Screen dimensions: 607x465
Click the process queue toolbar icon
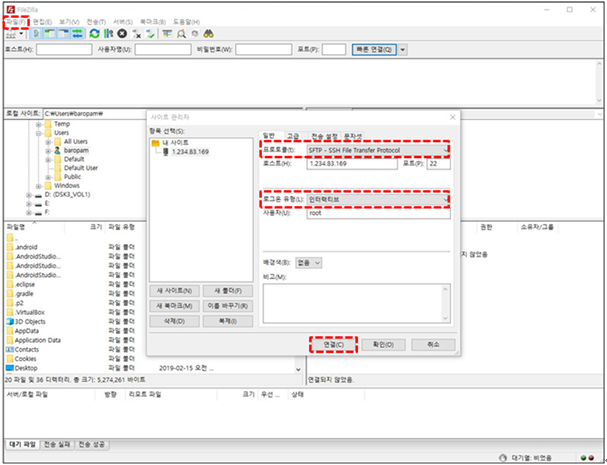[x=108, y=34]
